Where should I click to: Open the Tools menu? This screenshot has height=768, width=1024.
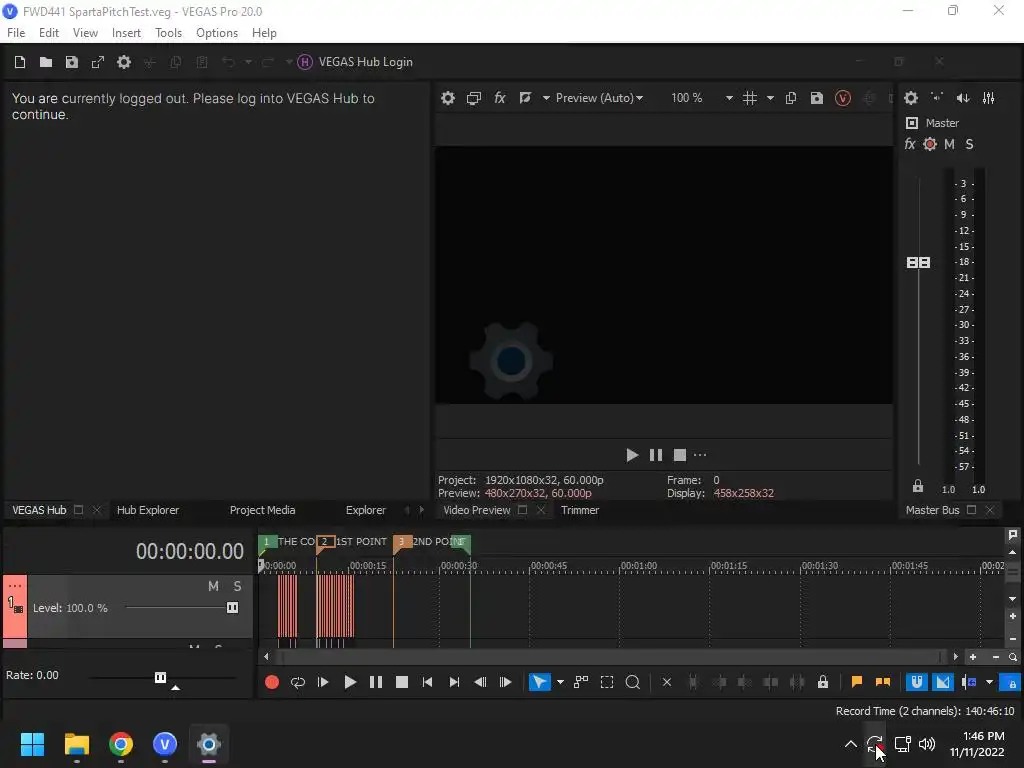click(168, 33)
